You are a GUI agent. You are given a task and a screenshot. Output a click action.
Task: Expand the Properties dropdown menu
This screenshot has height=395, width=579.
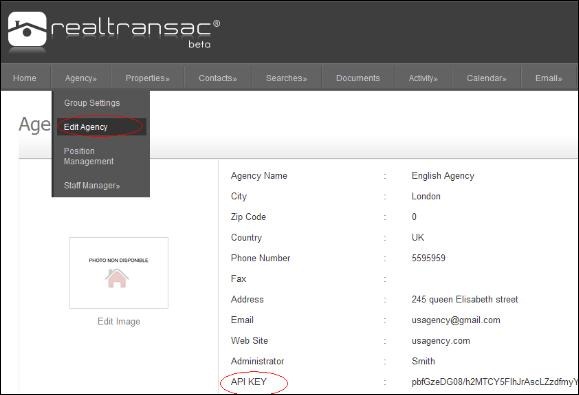pyautogui.click(x=147, y=78)
